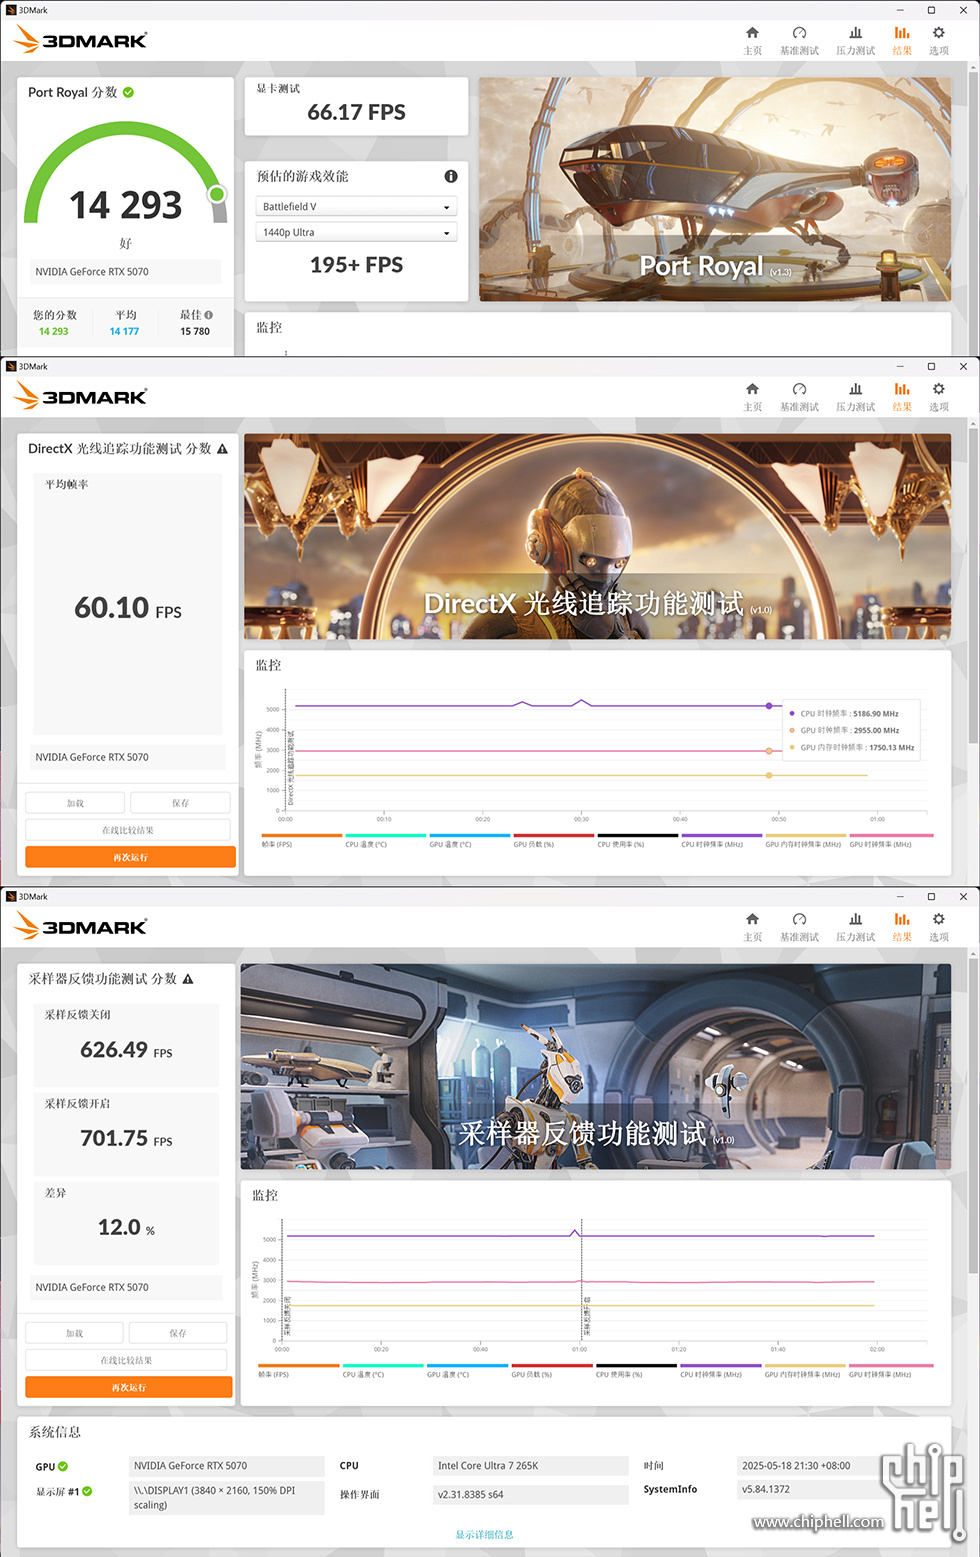Click green check icon beside Port Royal 分数
980x1557 pixels.
[x=129, y=92]
